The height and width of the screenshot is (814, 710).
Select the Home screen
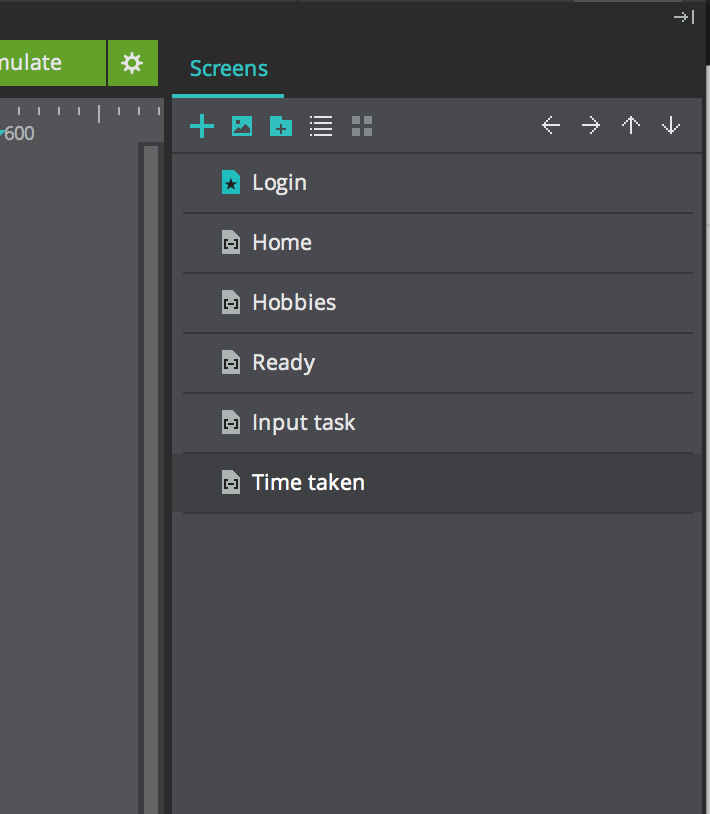[x=281, y=243]
